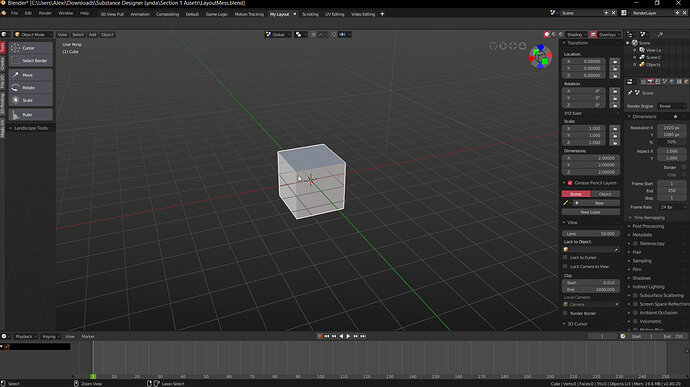Open the Frame Rate dropdown
The width and height of the screenshot is (690, 387).
click(x=672, y=207)
